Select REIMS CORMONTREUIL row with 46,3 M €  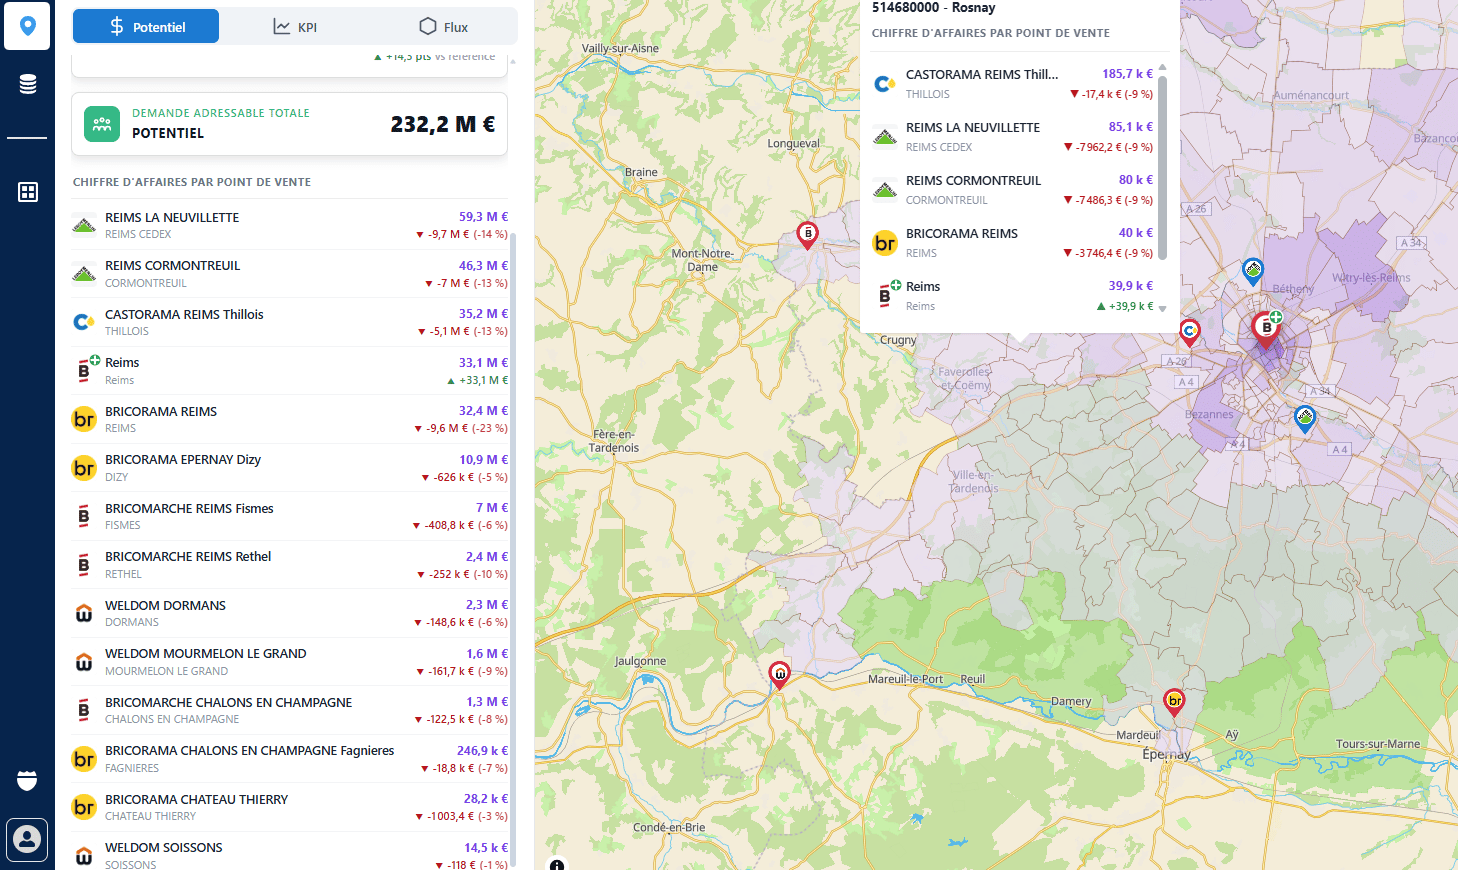(290, 274)
